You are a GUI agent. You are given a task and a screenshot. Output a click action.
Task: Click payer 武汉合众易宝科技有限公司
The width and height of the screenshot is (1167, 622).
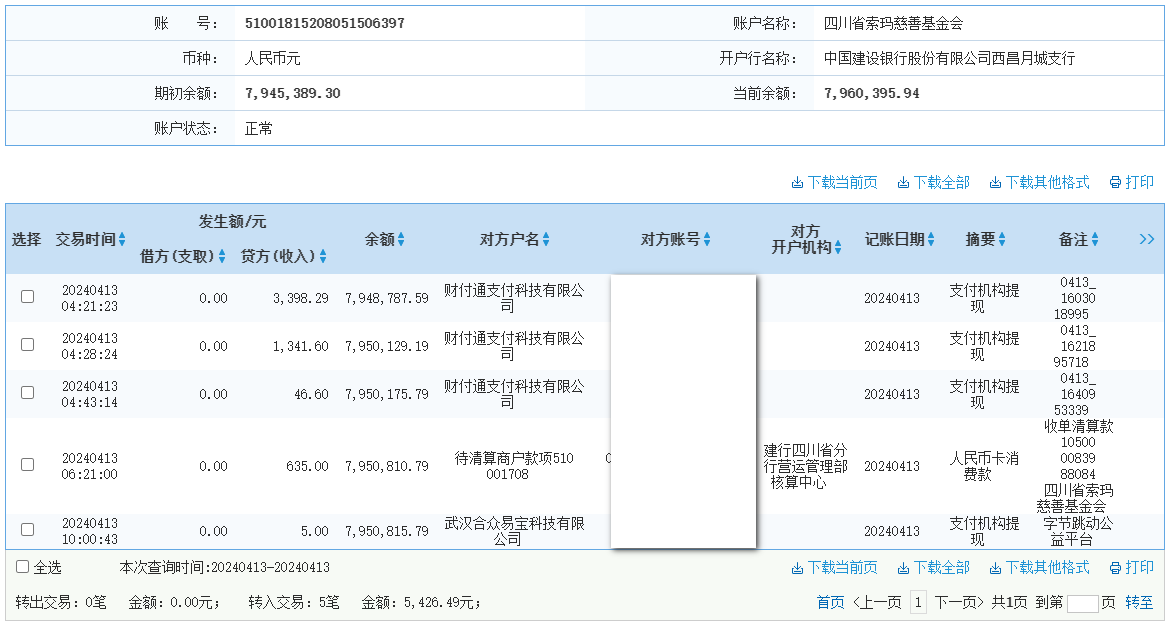click(514, 531)
